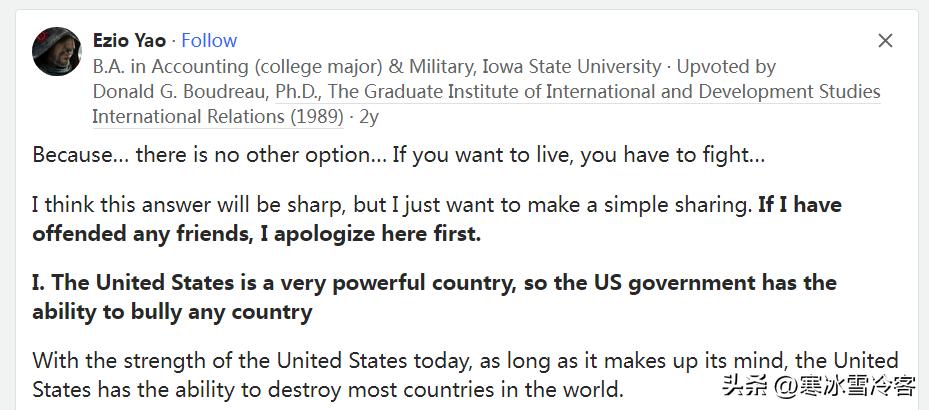Open the Ezio Yao author name link
This screenshot has width=929, height=410.
129,40
